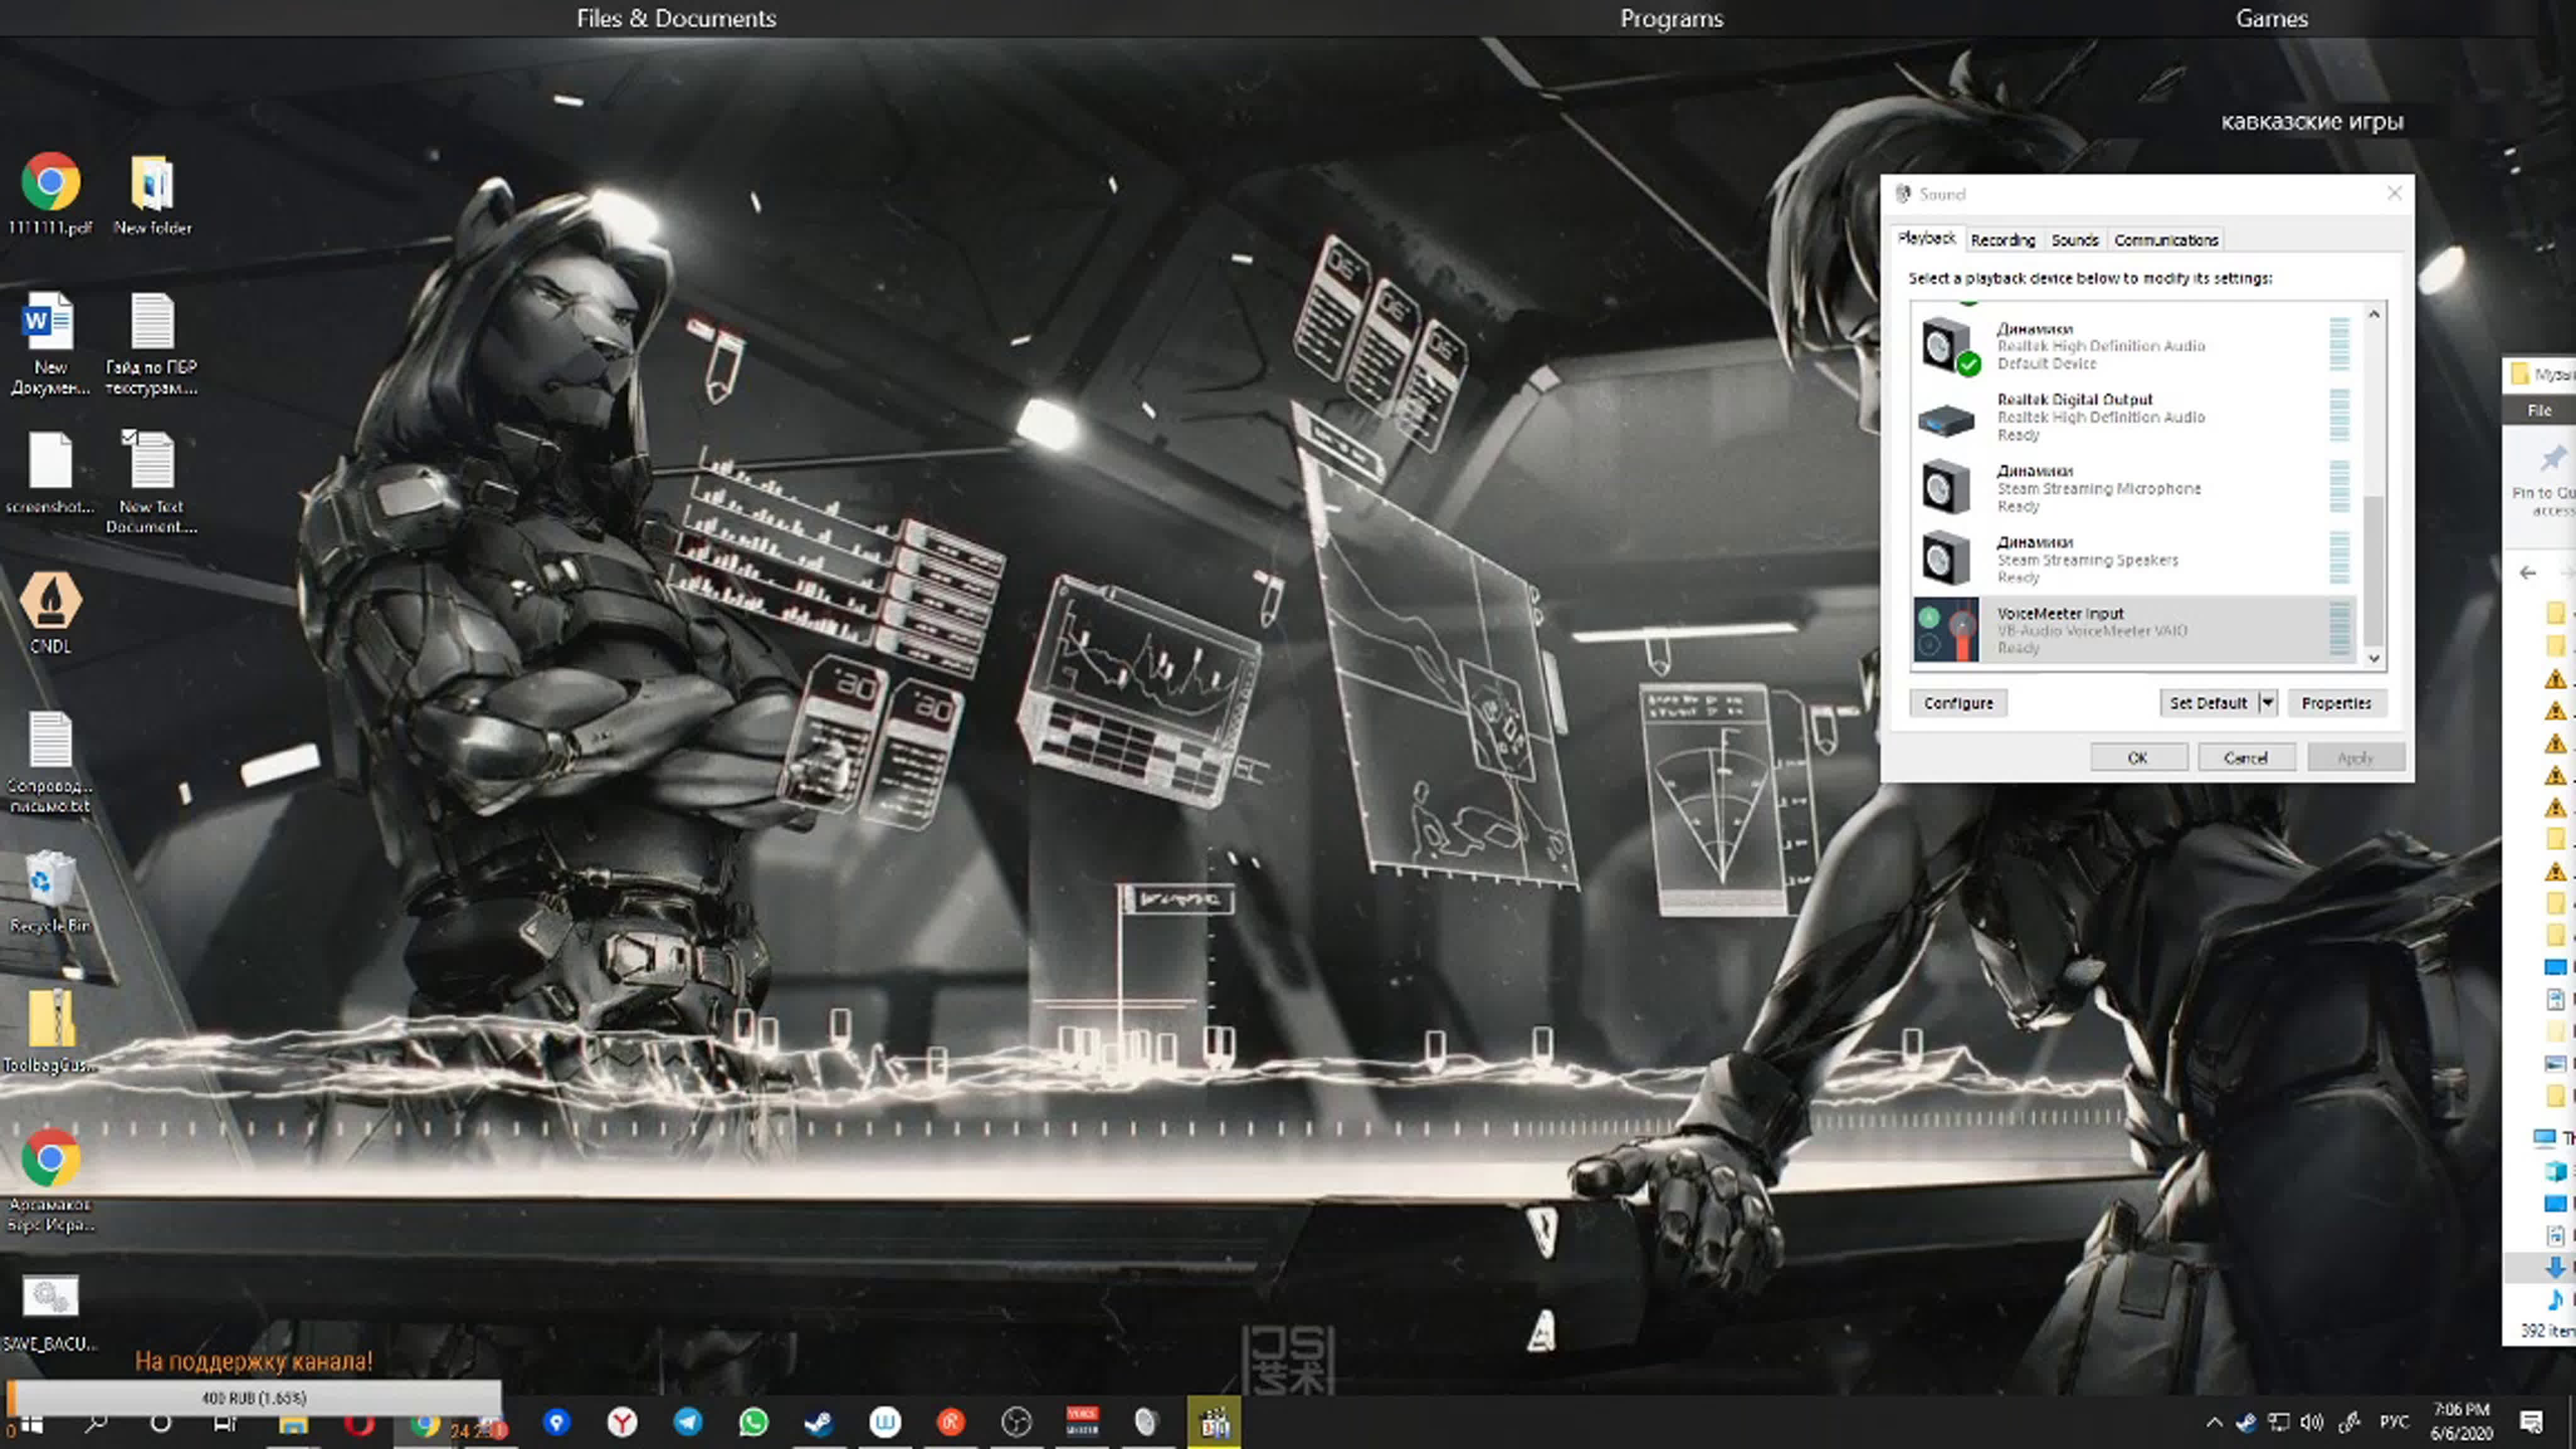Select the Гайд по ПБР text file icon
This screenshot has height=1449, width=2576.
point(152,343)
